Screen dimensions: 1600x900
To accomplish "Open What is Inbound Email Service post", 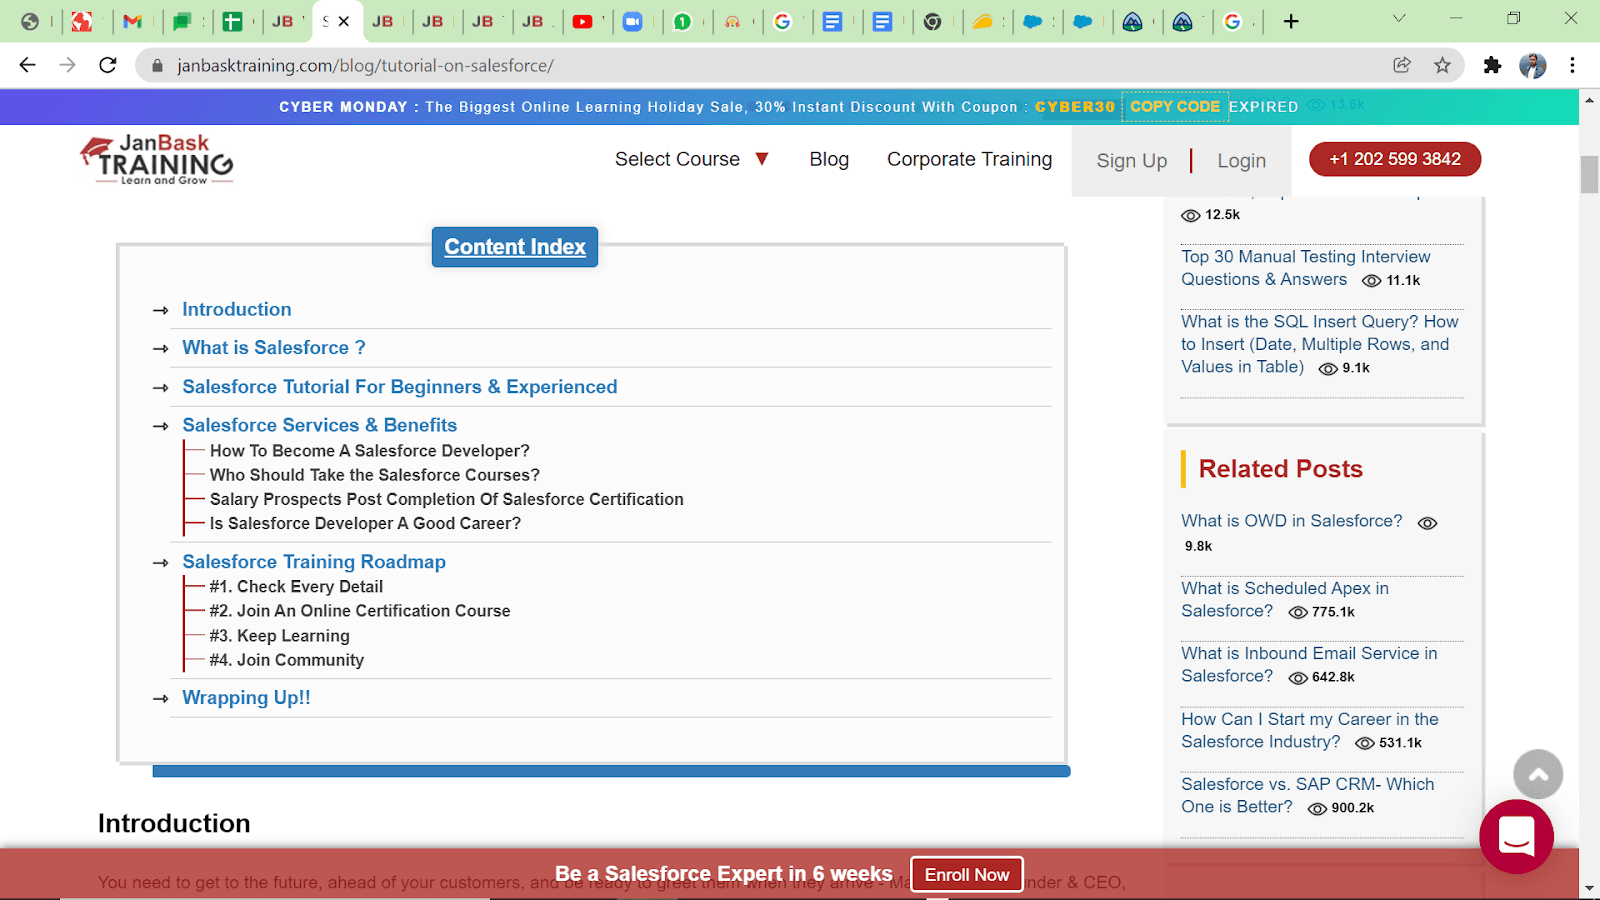I will [1309, 664].
